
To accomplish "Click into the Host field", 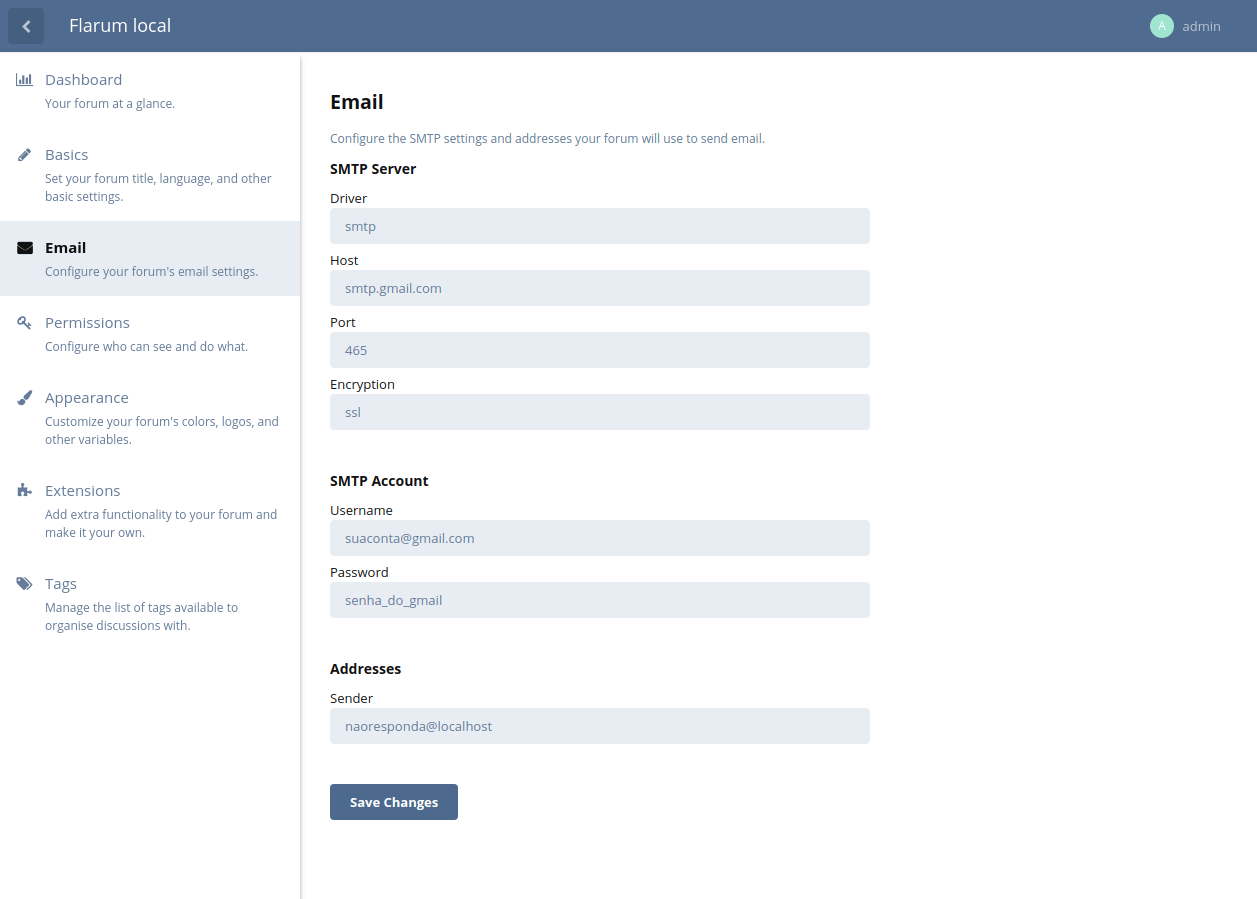I will 600,288.
